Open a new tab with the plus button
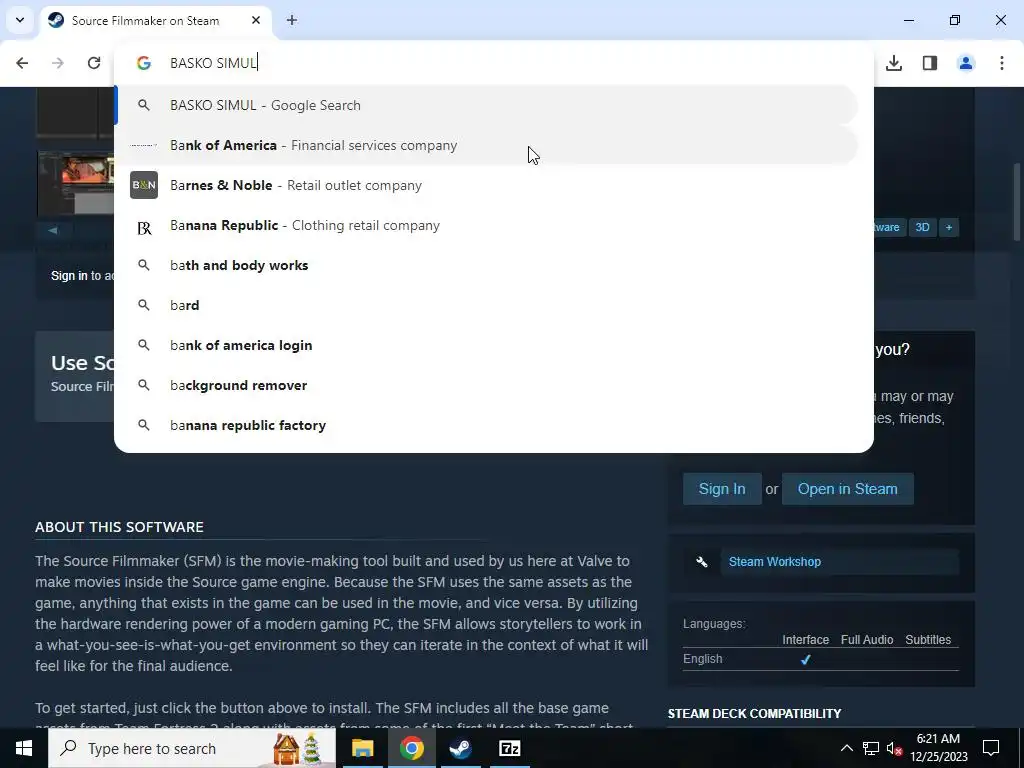1024x768 pixels. point(292,20)
